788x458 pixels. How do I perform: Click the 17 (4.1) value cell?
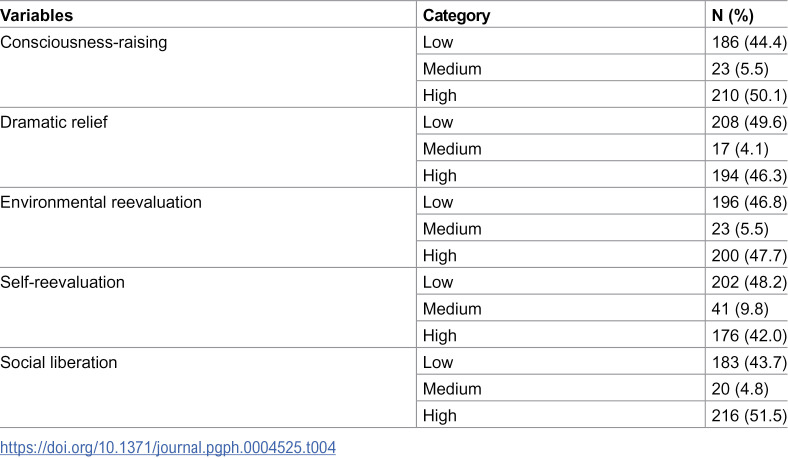pyautogui.click(x=740, y=149)
